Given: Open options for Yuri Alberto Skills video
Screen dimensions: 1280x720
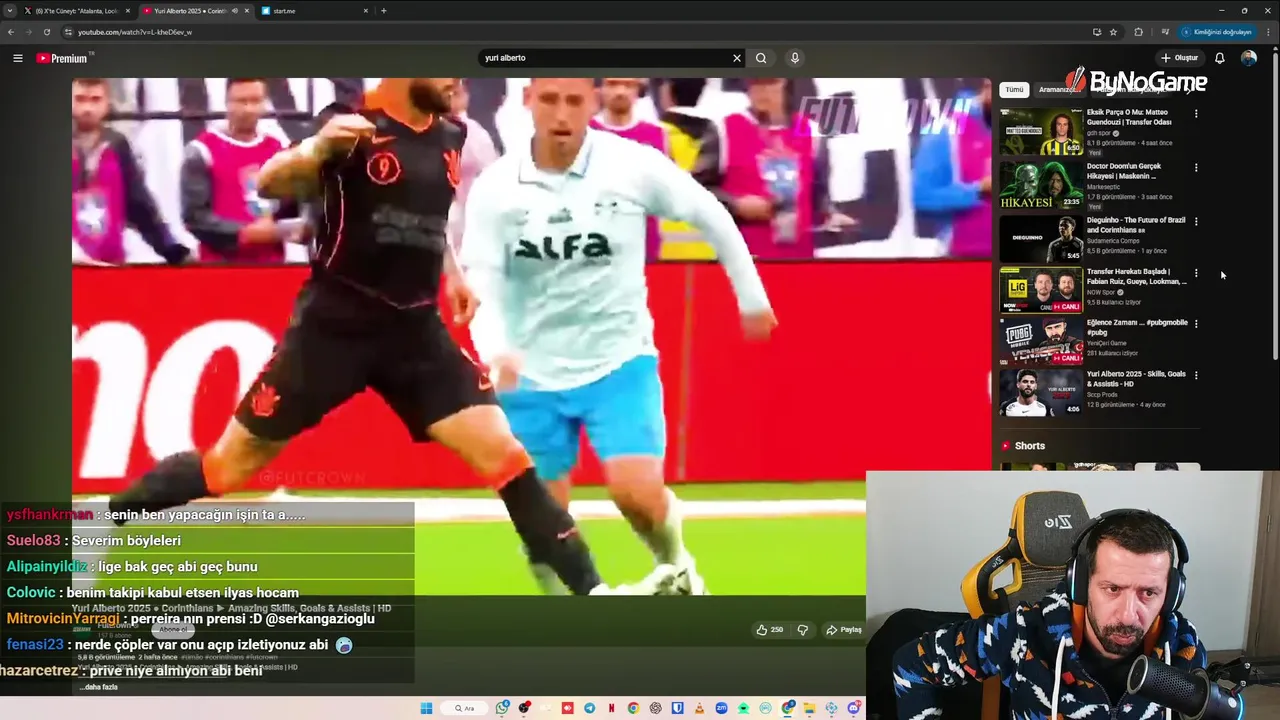Looking at the screenshot, I should [x=1196, y=376].
